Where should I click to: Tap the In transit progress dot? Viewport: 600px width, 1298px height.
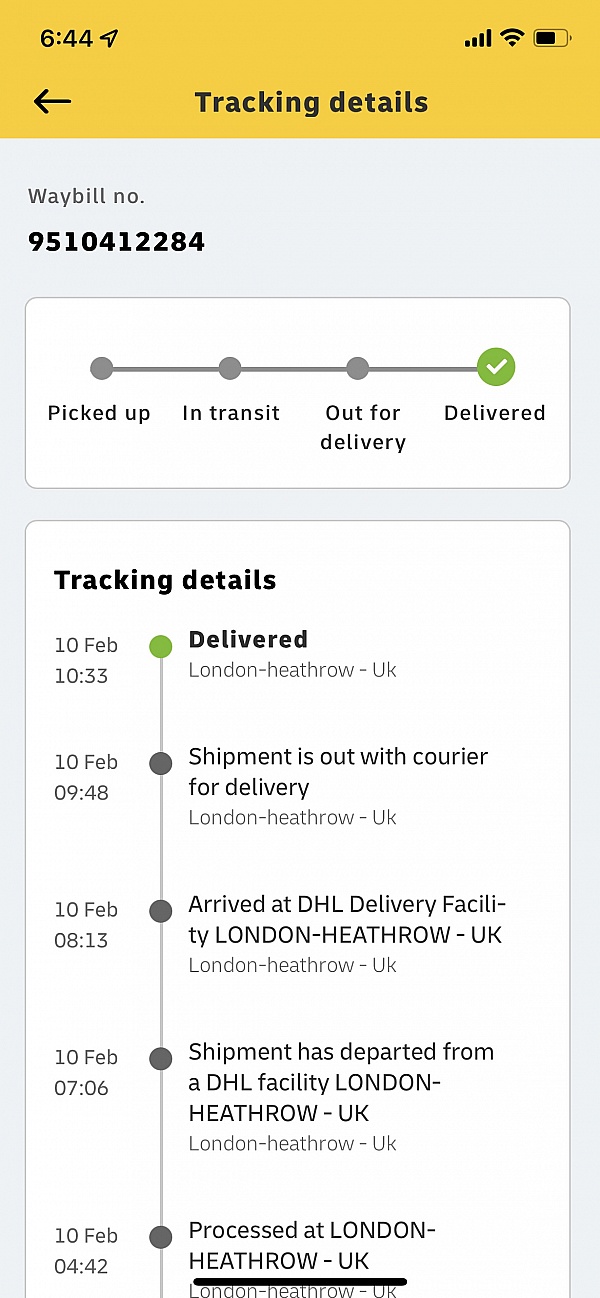click(x=230, y=369)
